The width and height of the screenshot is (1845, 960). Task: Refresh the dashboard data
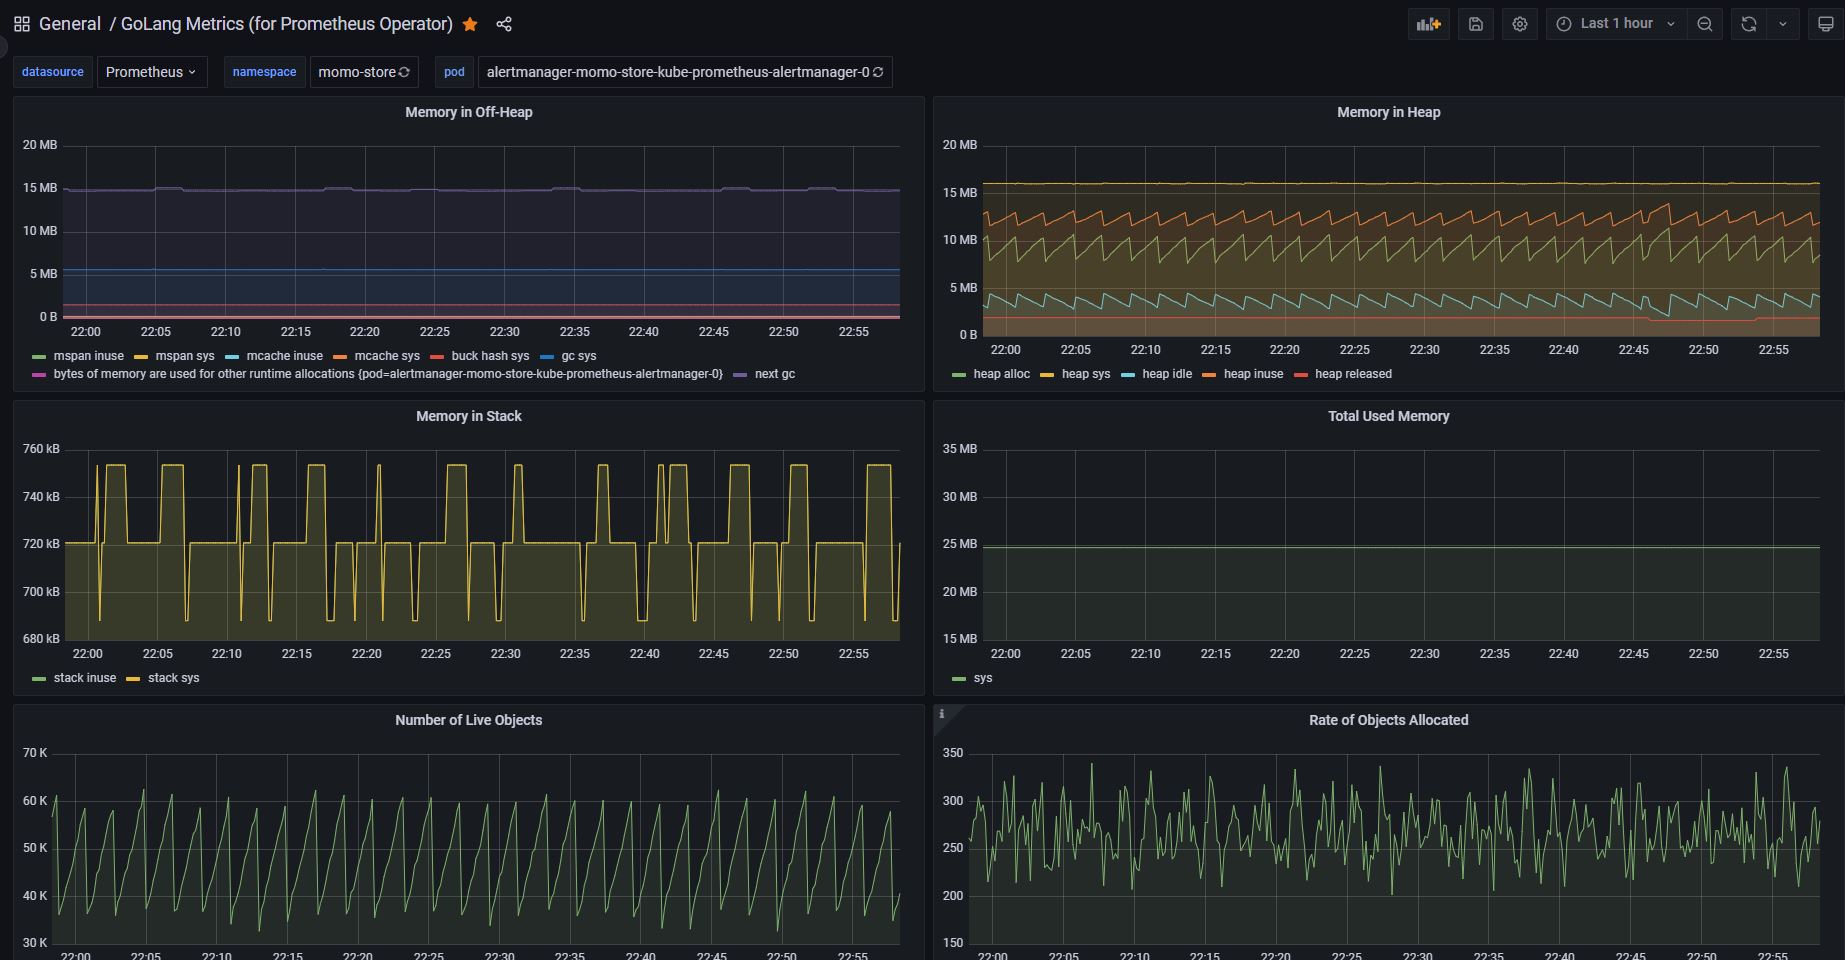tap(1748, 24)
